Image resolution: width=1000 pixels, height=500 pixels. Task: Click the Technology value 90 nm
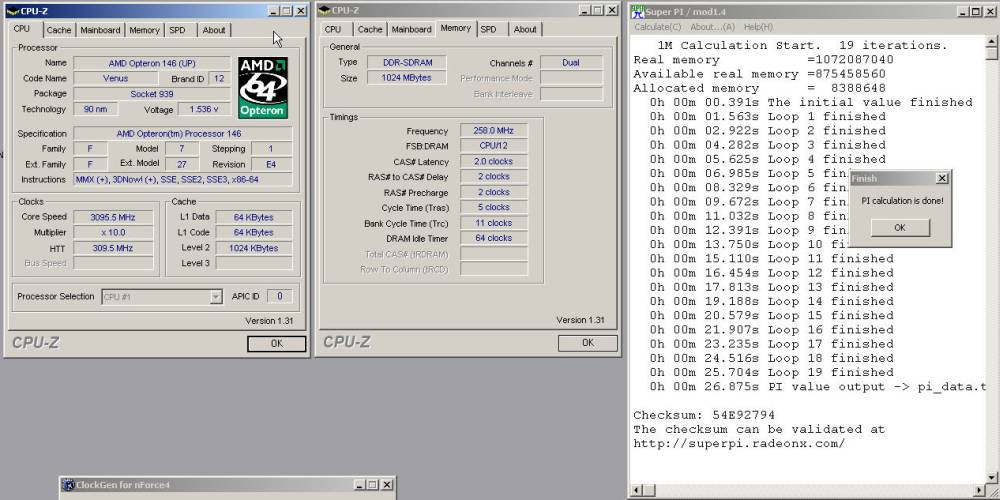96,109
